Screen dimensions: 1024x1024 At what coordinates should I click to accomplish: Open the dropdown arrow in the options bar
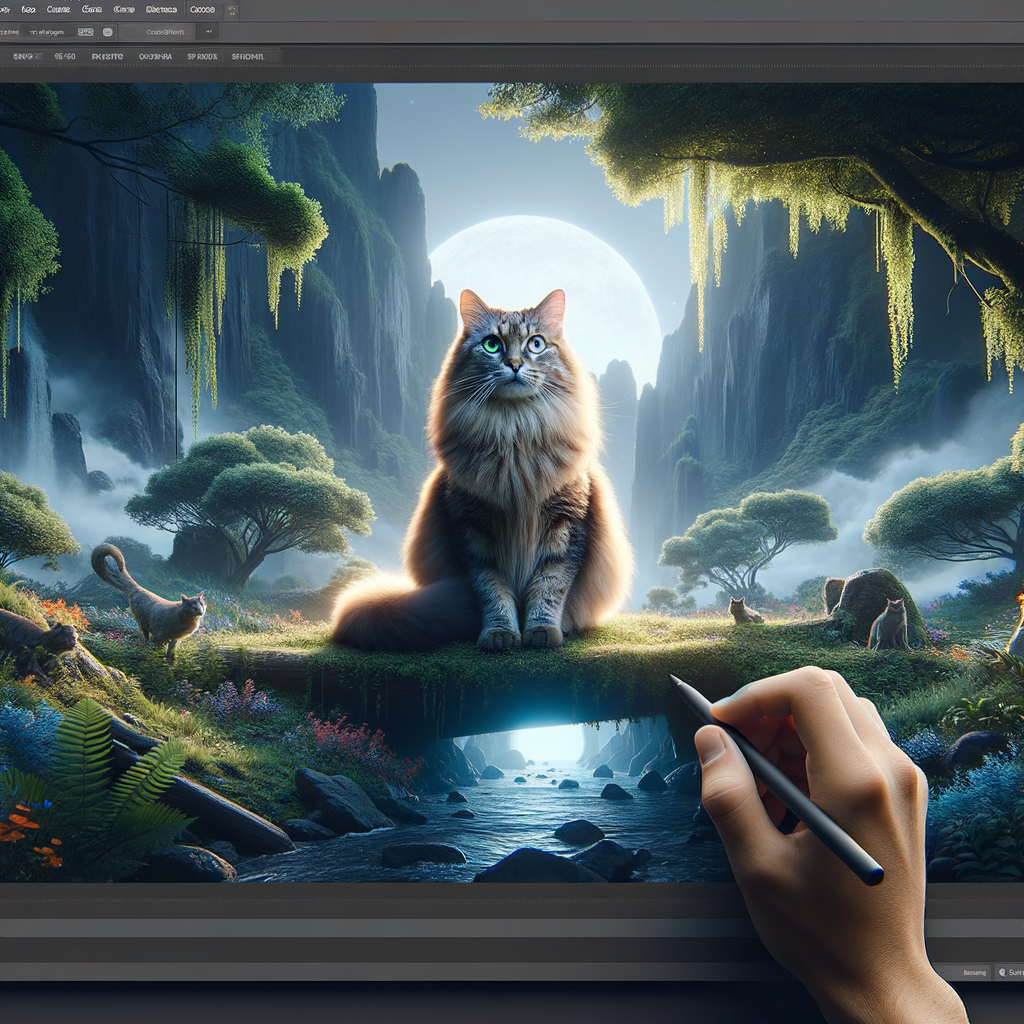click(x=208, y=32)
